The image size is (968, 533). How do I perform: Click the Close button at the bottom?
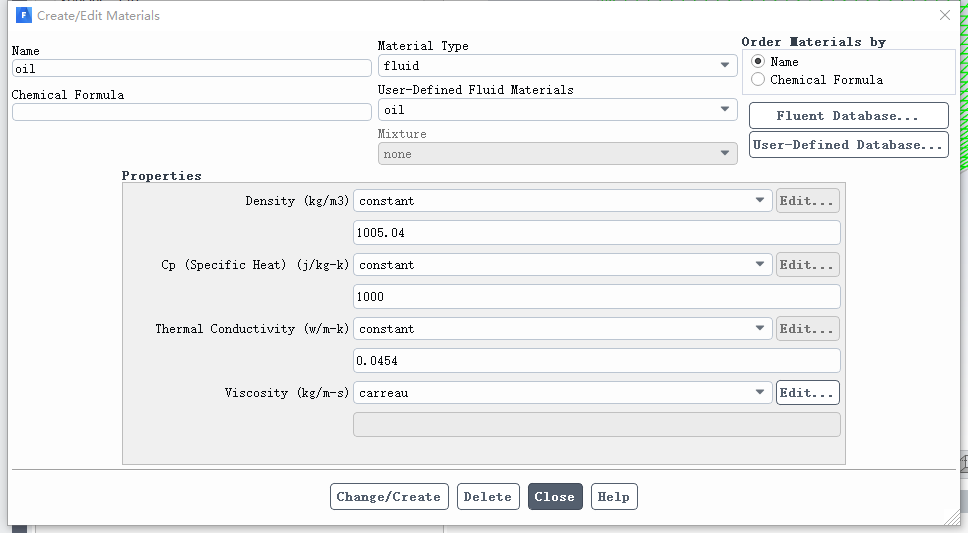coord(554,497)
